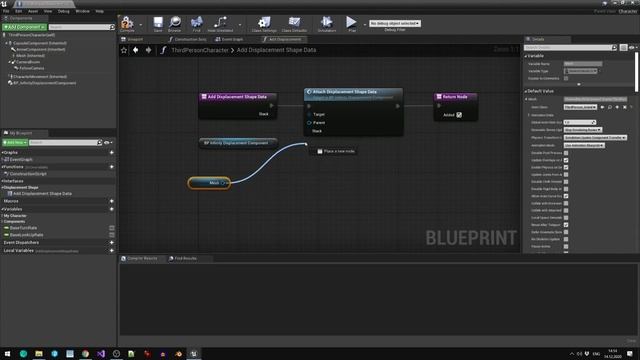Viewport: 640px width, 360px height.
Task: Click the Browse toolbar icon
Action: click(x=175, y=24)
